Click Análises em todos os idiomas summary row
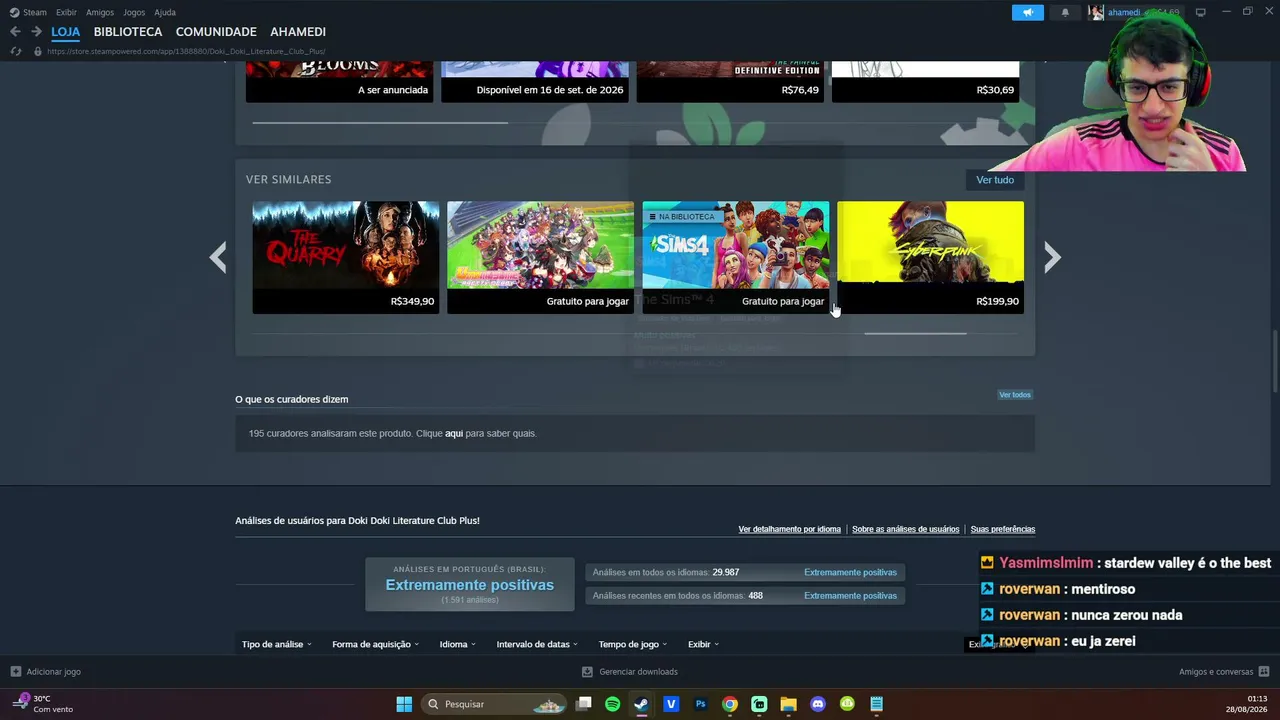Screen dimensions: 1280x720 (x=745, y=572)
